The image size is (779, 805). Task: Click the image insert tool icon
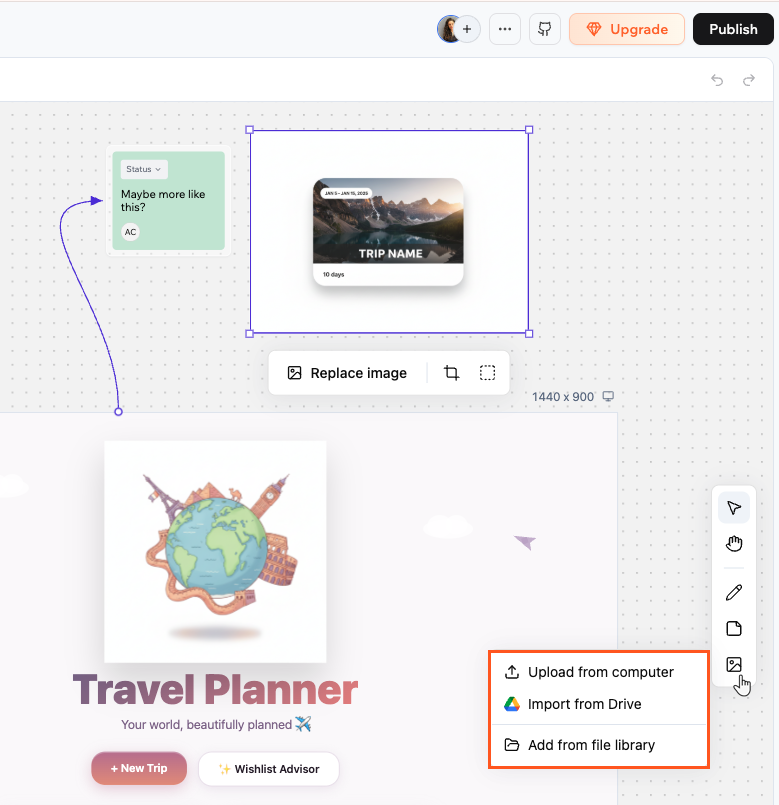pyautogui.click(x=734, y=664)
